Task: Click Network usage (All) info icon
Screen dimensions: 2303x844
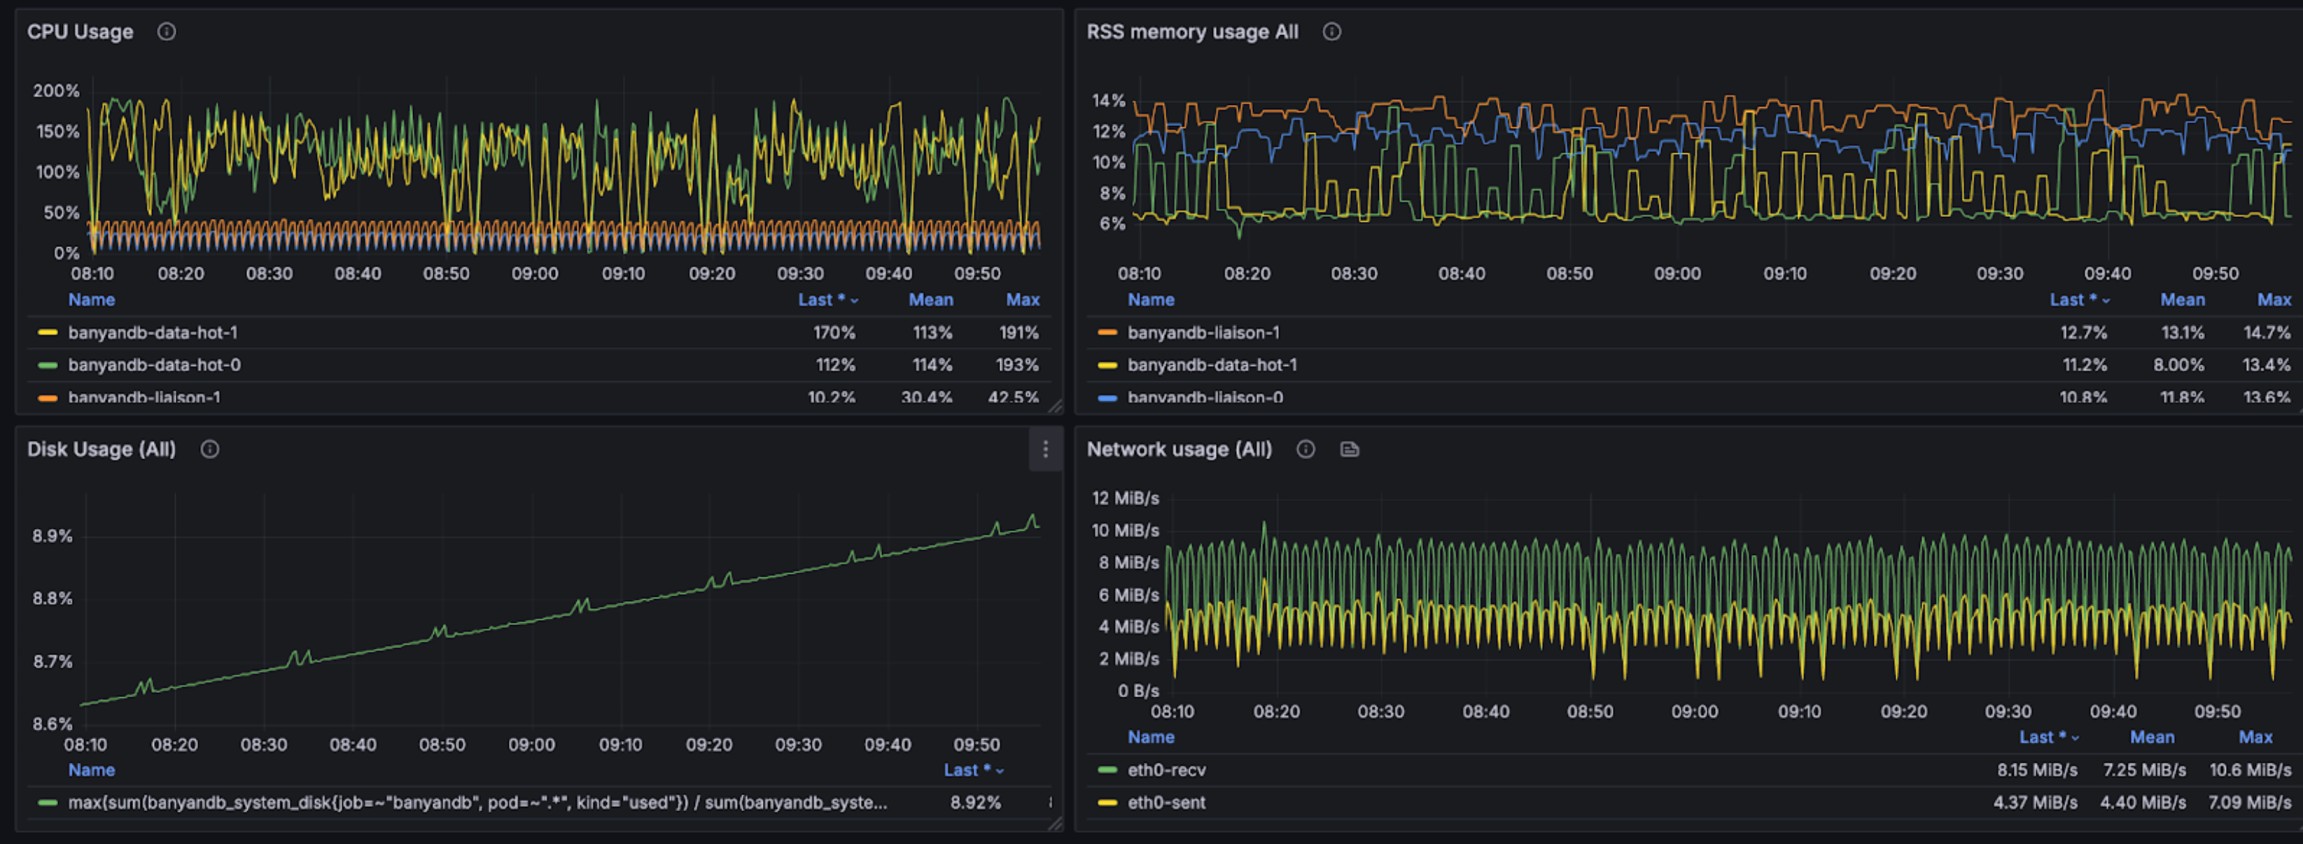Action: 1305,449
